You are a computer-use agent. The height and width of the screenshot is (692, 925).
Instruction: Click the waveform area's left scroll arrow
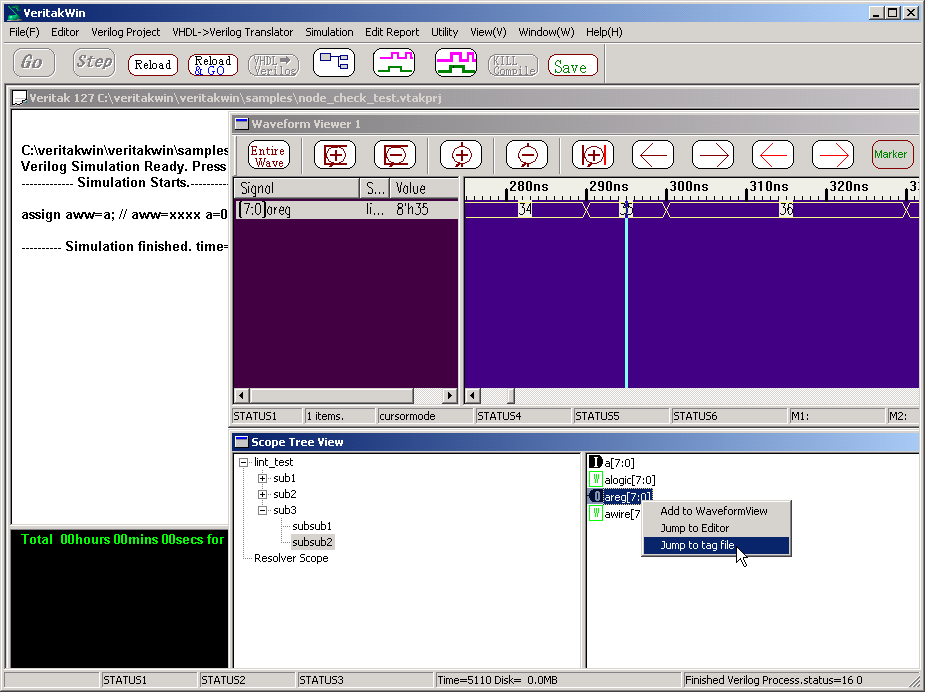pos(472,395)
